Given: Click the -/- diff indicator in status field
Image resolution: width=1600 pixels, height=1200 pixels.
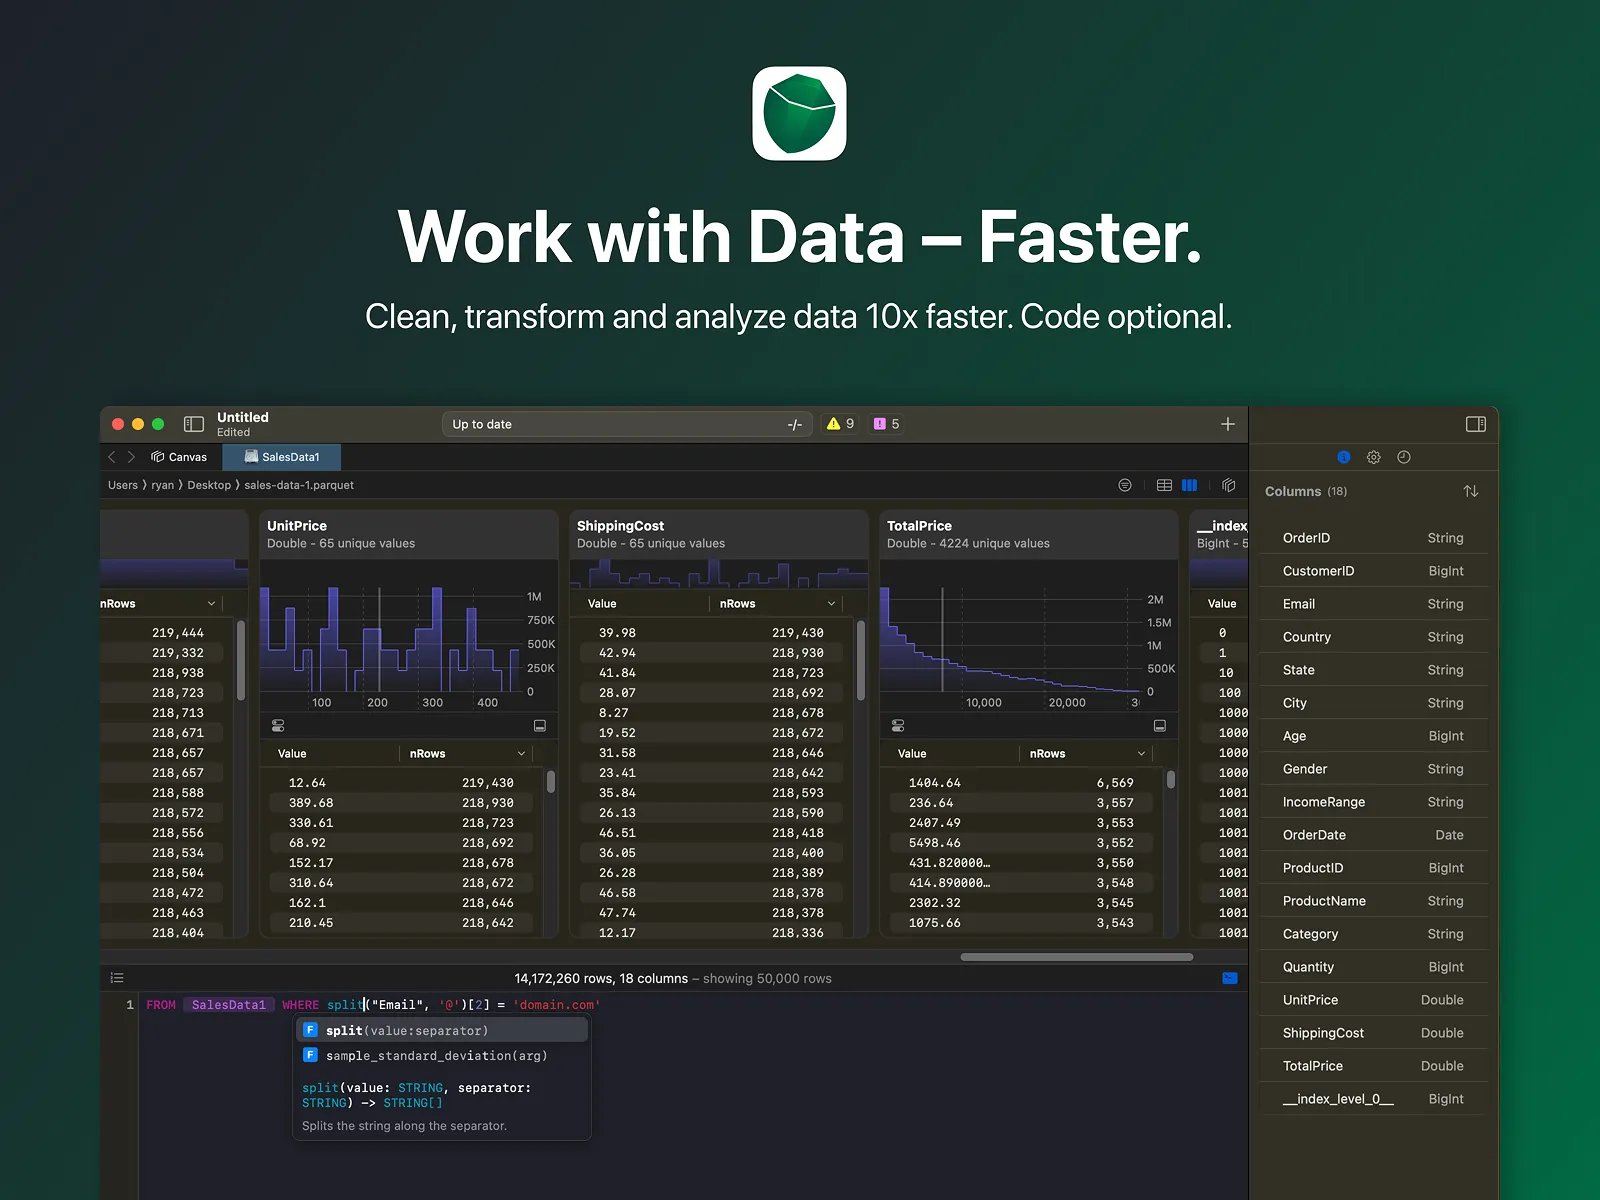Looking at the screenshot, I should click(x=795, y=424).
